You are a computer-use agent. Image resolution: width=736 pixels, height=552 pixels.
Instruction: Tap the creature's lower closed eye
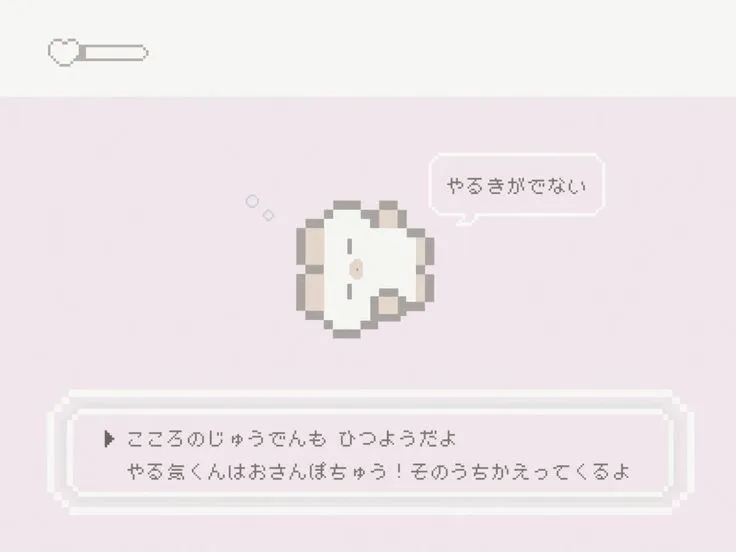pyautogui.click(x=349, y=291)
